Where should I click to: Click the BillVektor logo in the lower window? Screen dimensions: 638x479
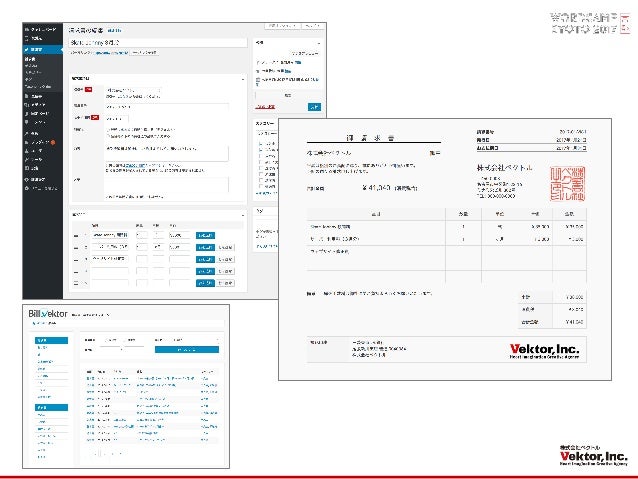[48, 314]
